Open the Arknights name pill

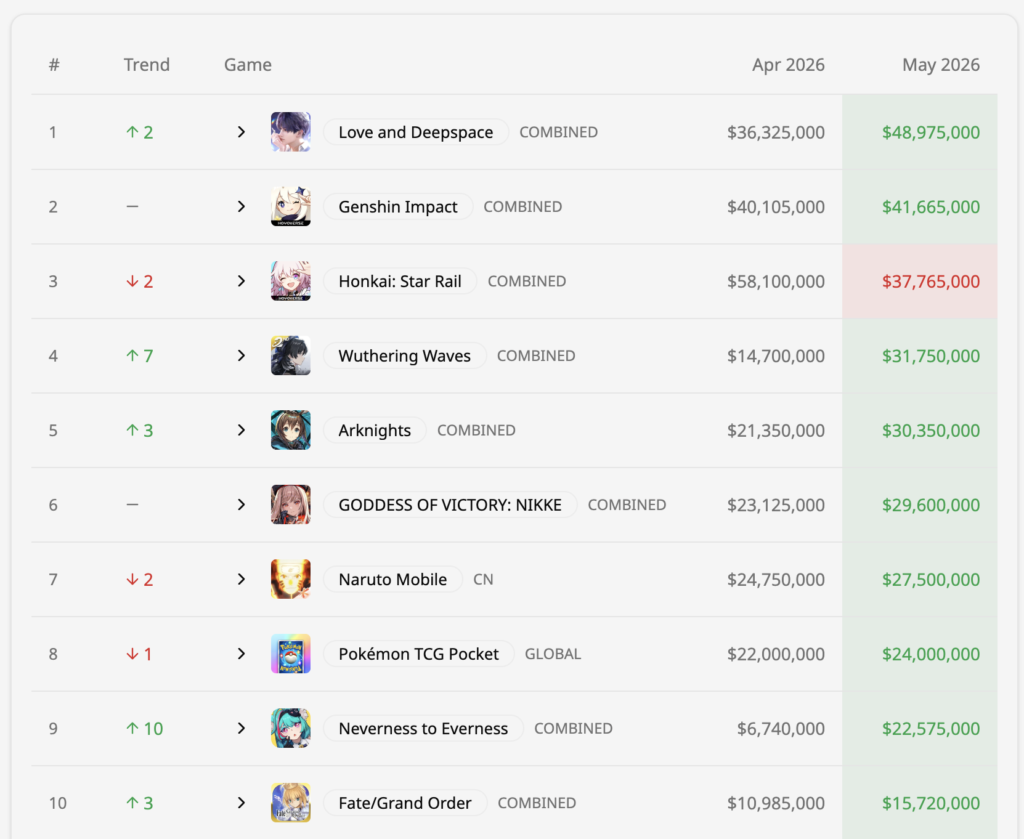click(374, 430)
